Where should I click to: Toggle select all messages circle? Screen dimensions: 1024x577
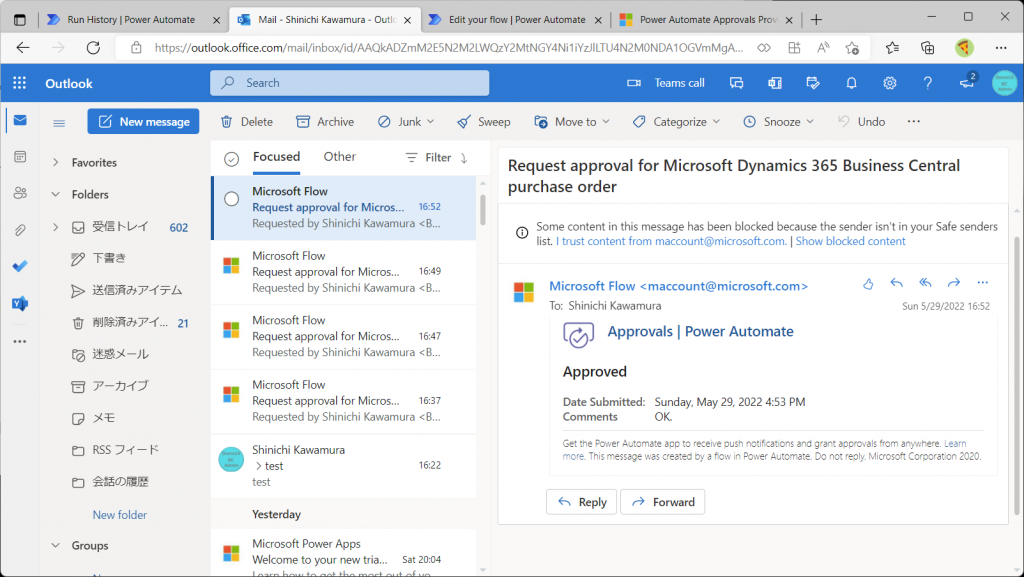[x=231, y=159]
